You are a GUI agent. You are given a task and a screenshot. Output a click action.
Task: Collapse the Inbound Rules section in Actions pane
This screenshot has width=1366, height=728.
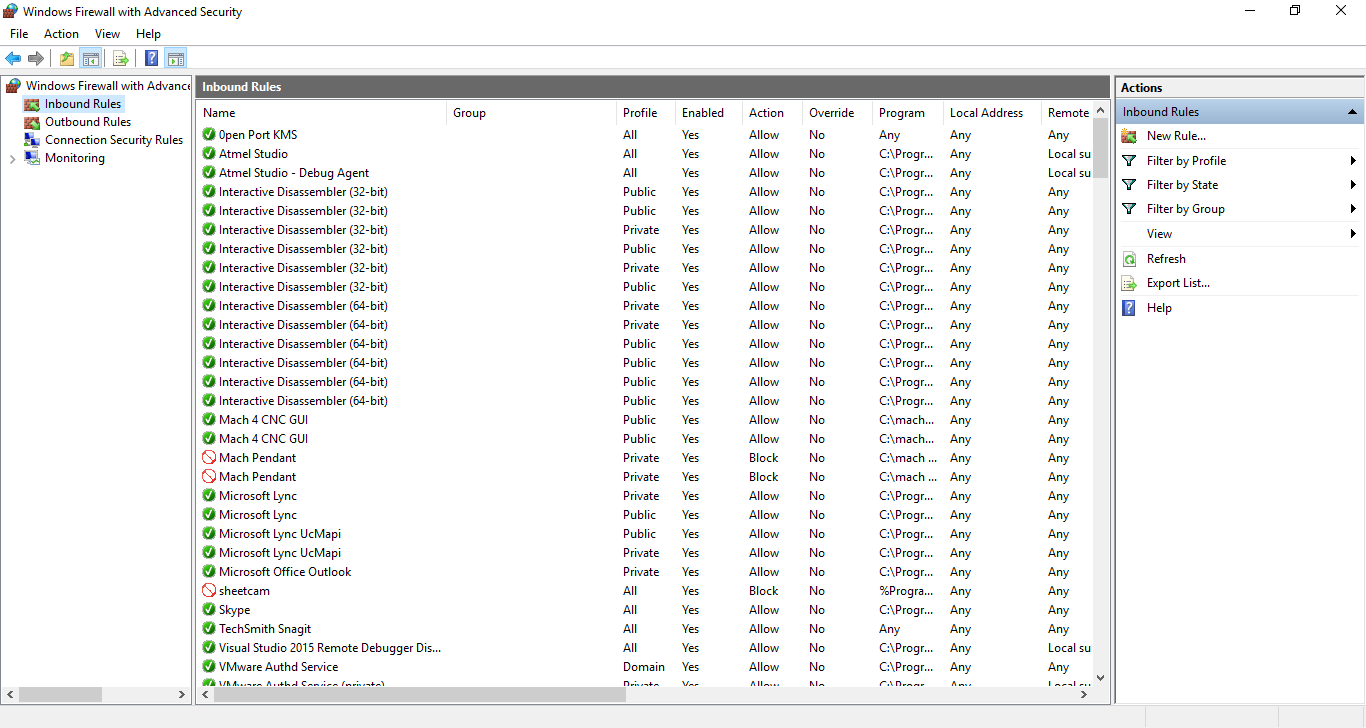point(1352,112)
